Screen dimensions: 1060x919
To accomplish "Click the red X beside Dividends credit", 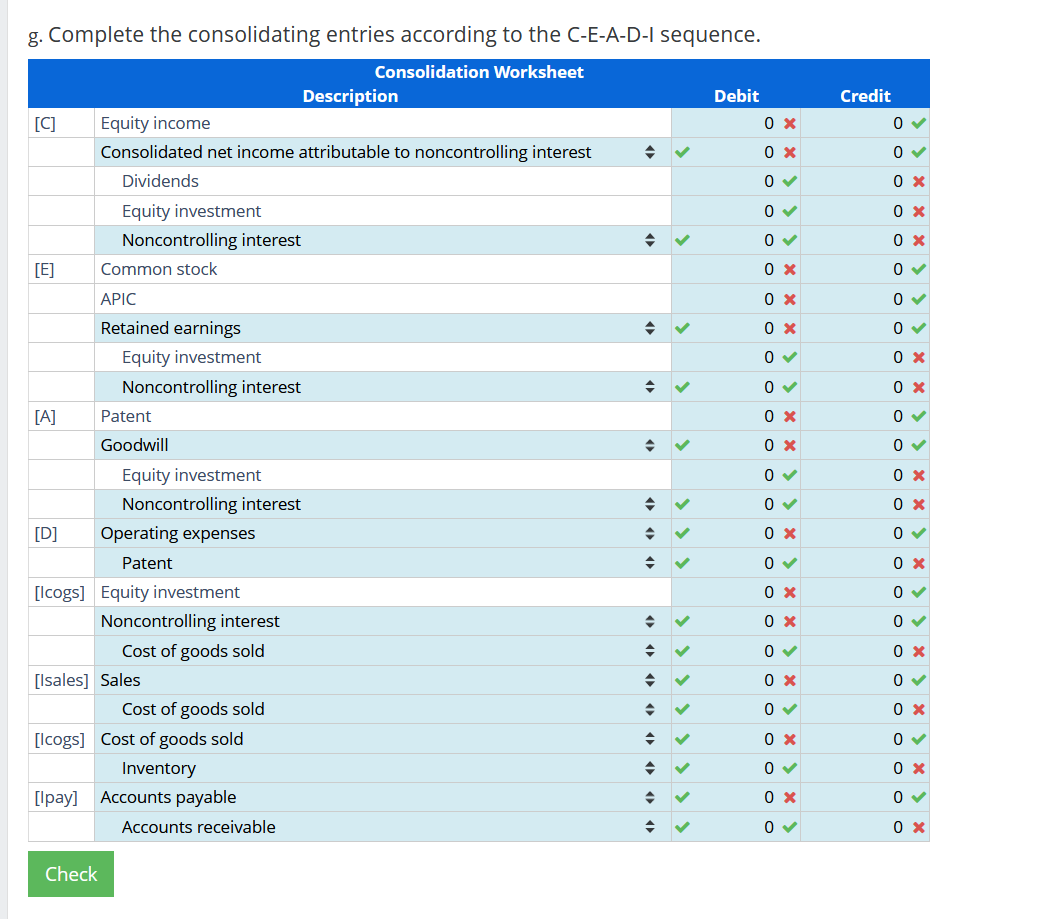I will (x=919, y=181).
